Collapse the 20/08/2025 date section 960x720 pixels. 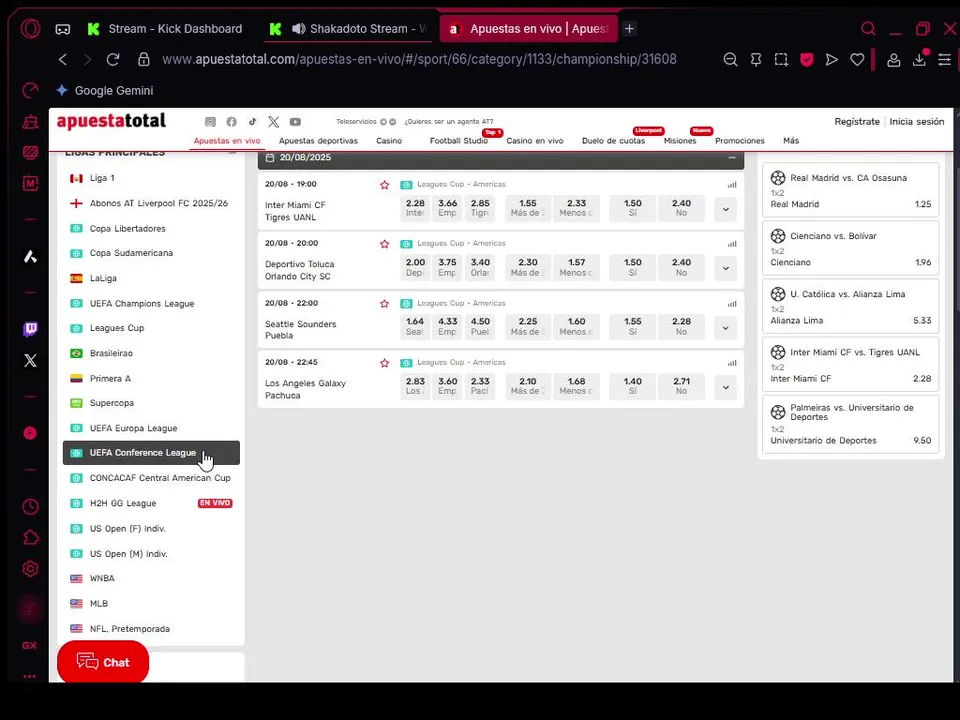(732, 158)
